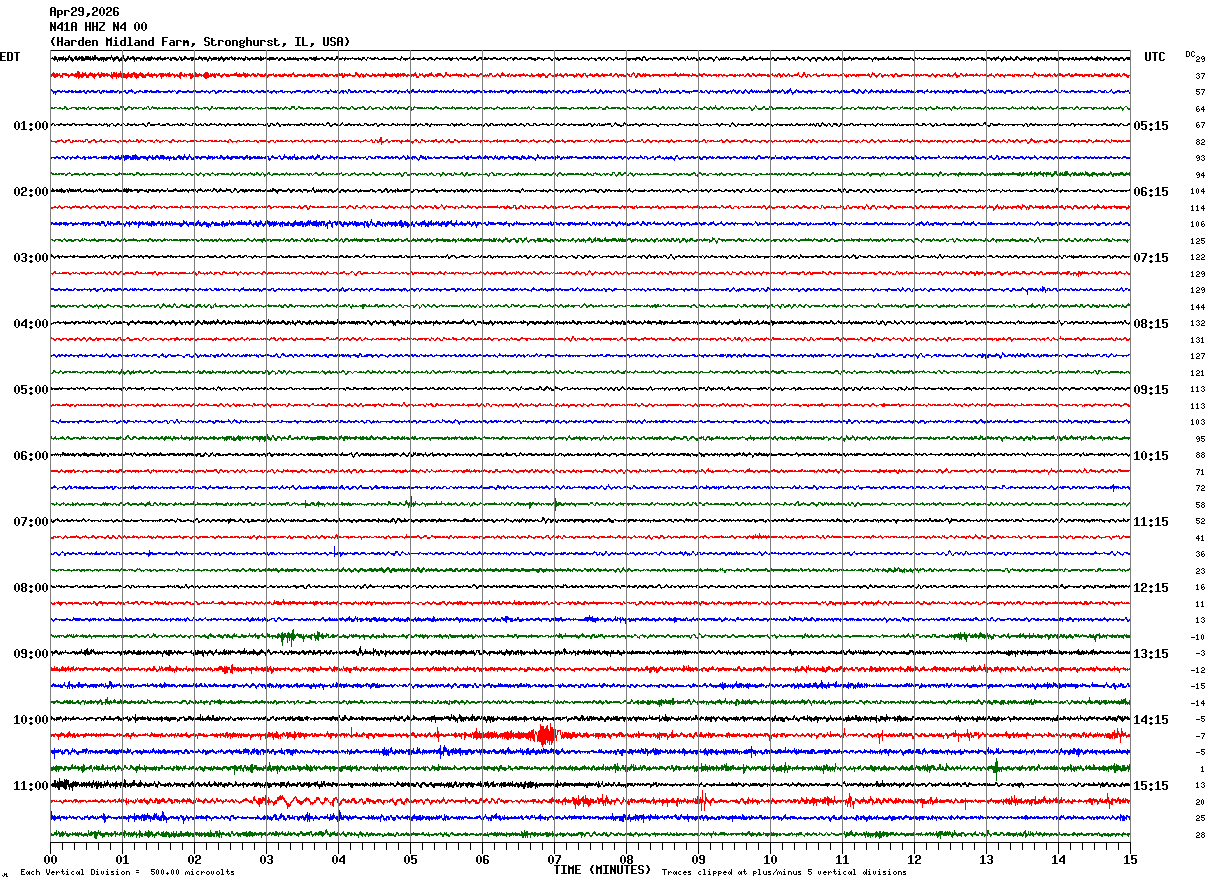The image size is (1210, 886).
Task: Click the DC offset value '125'
Action: (1197, 241)
